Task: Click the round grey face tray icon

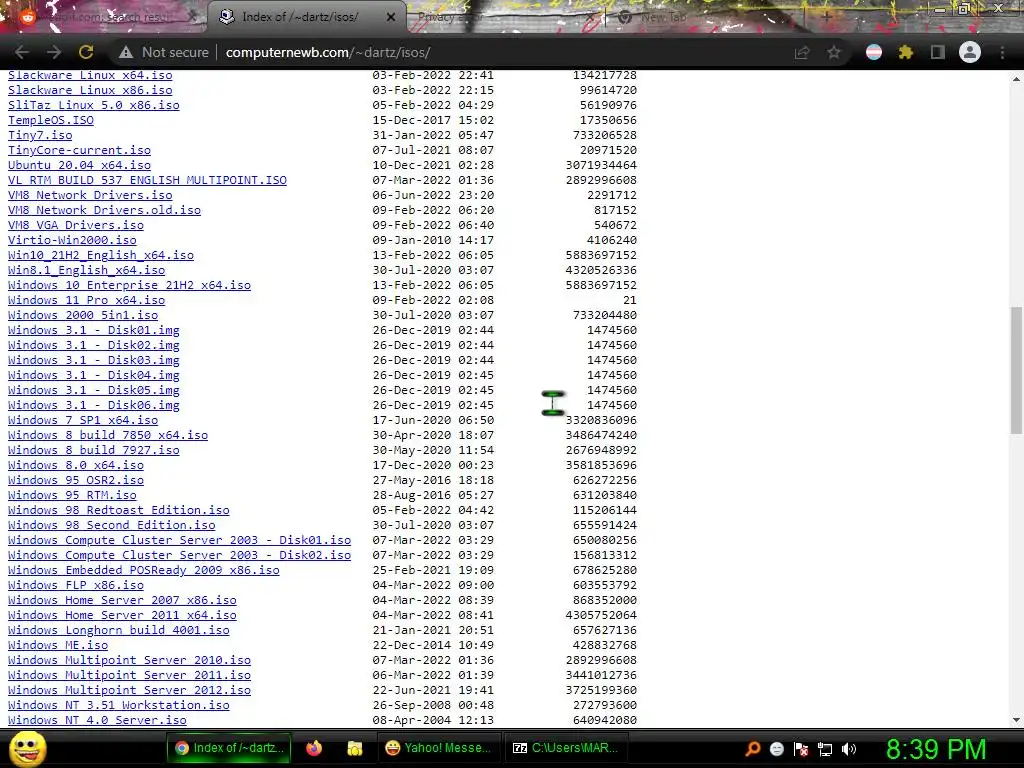Action: pyautogui.click(x=776, y=749)
